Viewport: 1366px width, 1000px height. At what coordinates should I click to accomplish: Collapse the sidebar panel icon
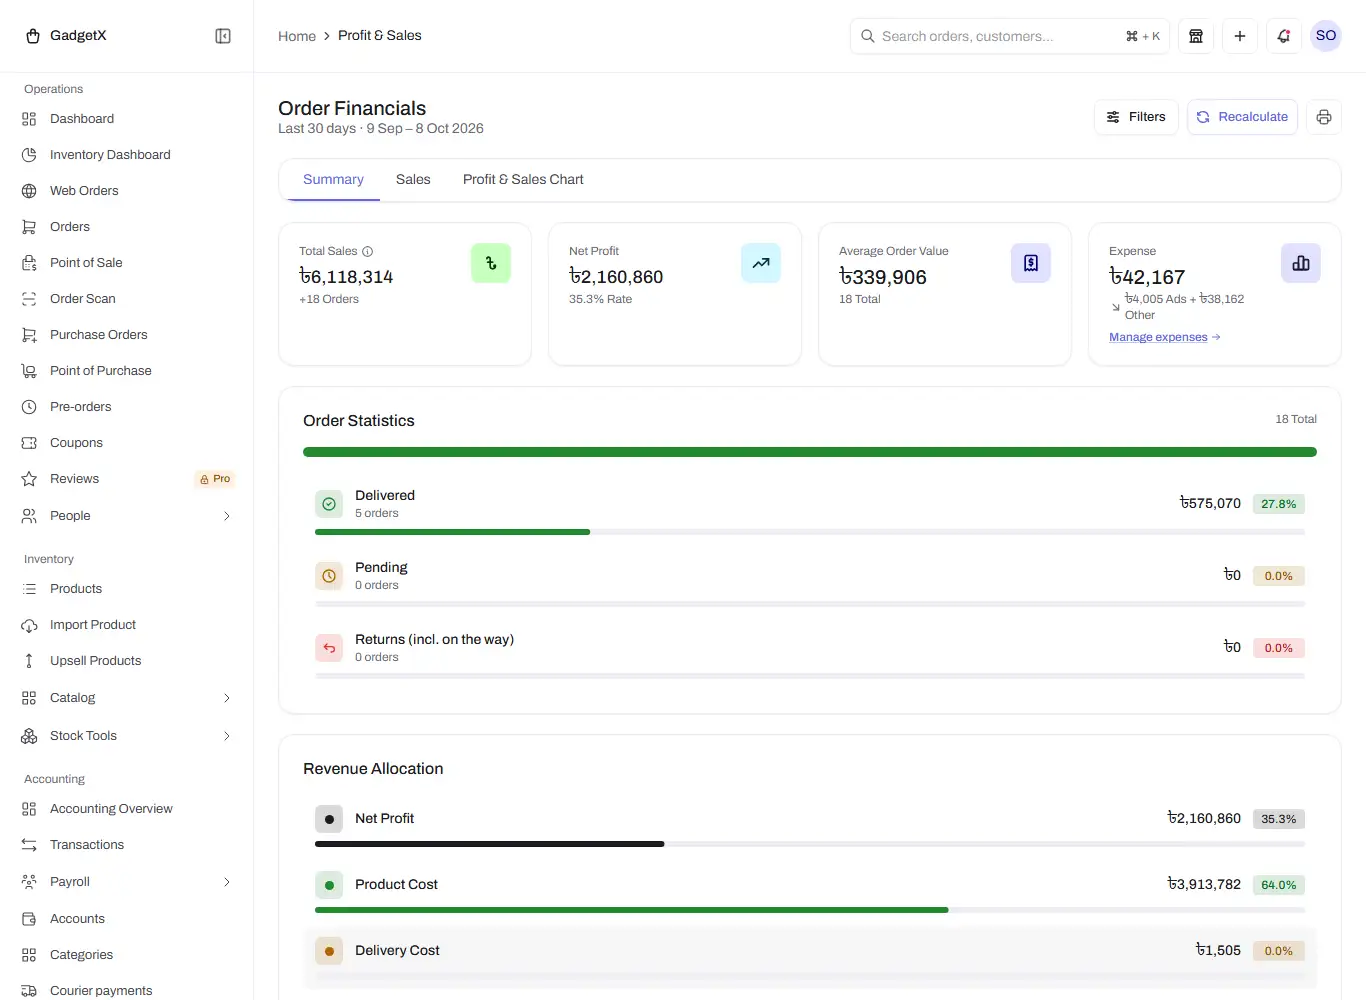(223, 36)
